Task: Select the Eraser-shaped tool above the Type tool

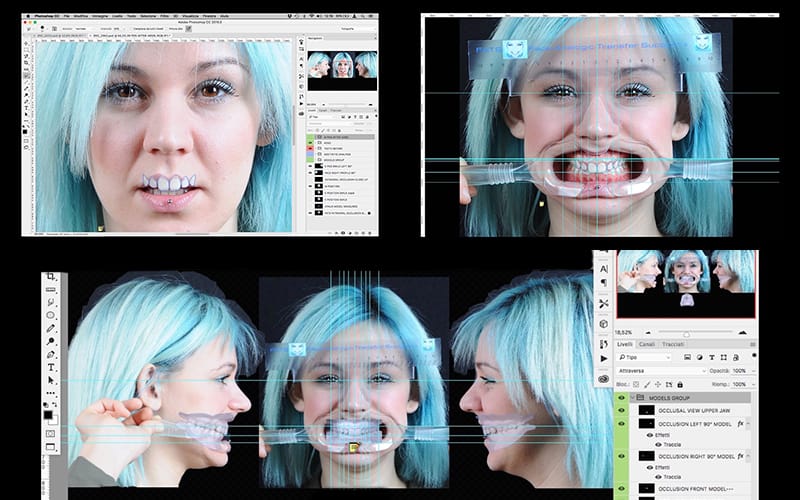Action: point(51,355)
